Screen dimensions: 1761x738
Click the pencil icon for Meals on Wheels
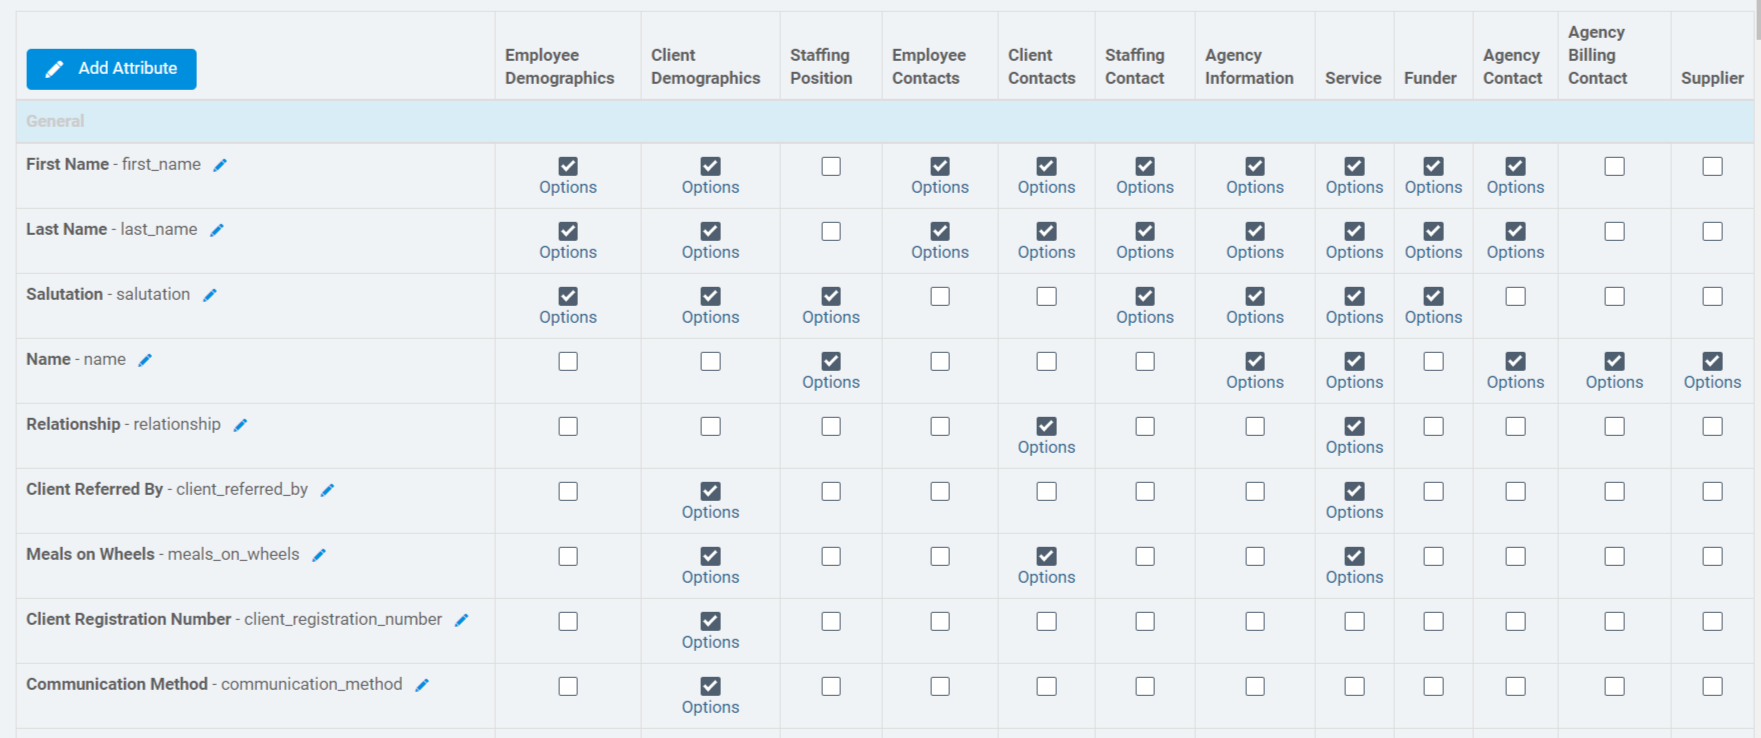[x=319, y=555]
